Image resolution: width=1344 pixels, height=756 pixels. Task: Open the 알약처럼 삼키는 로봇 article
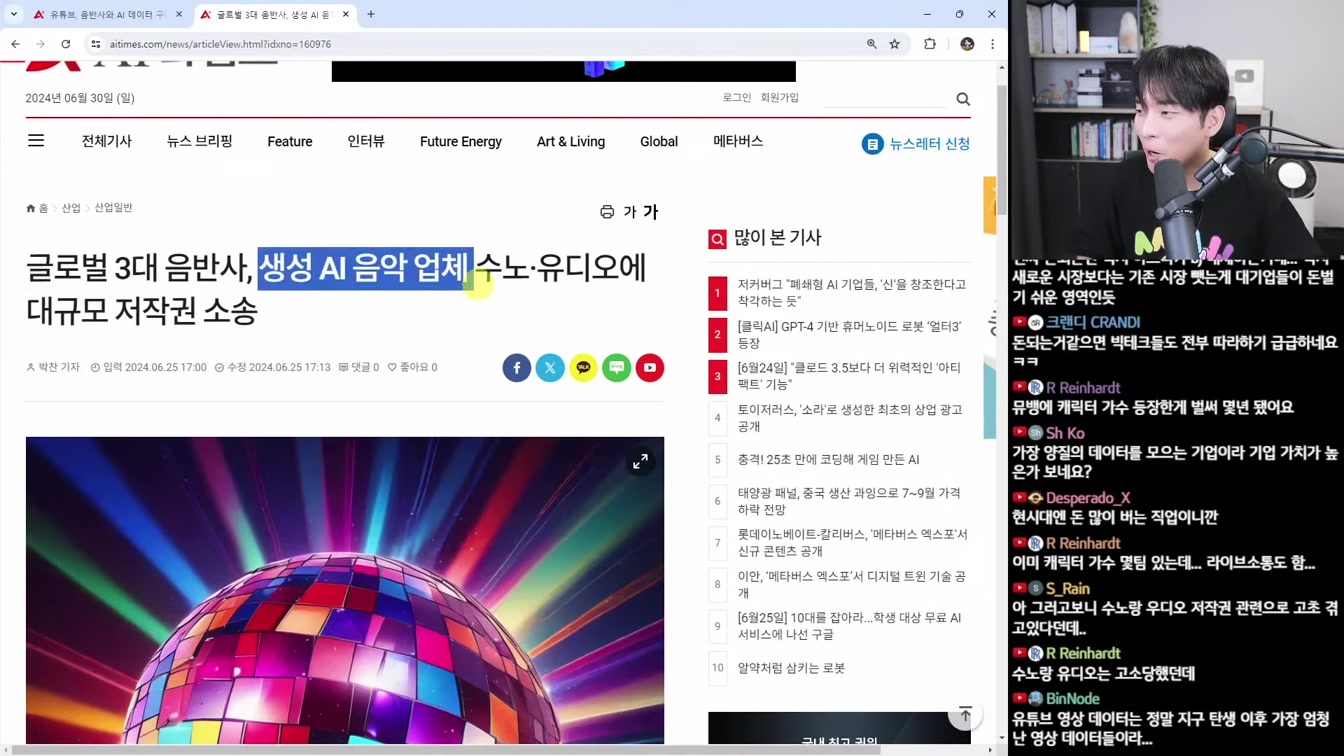(x=791, y=668)
